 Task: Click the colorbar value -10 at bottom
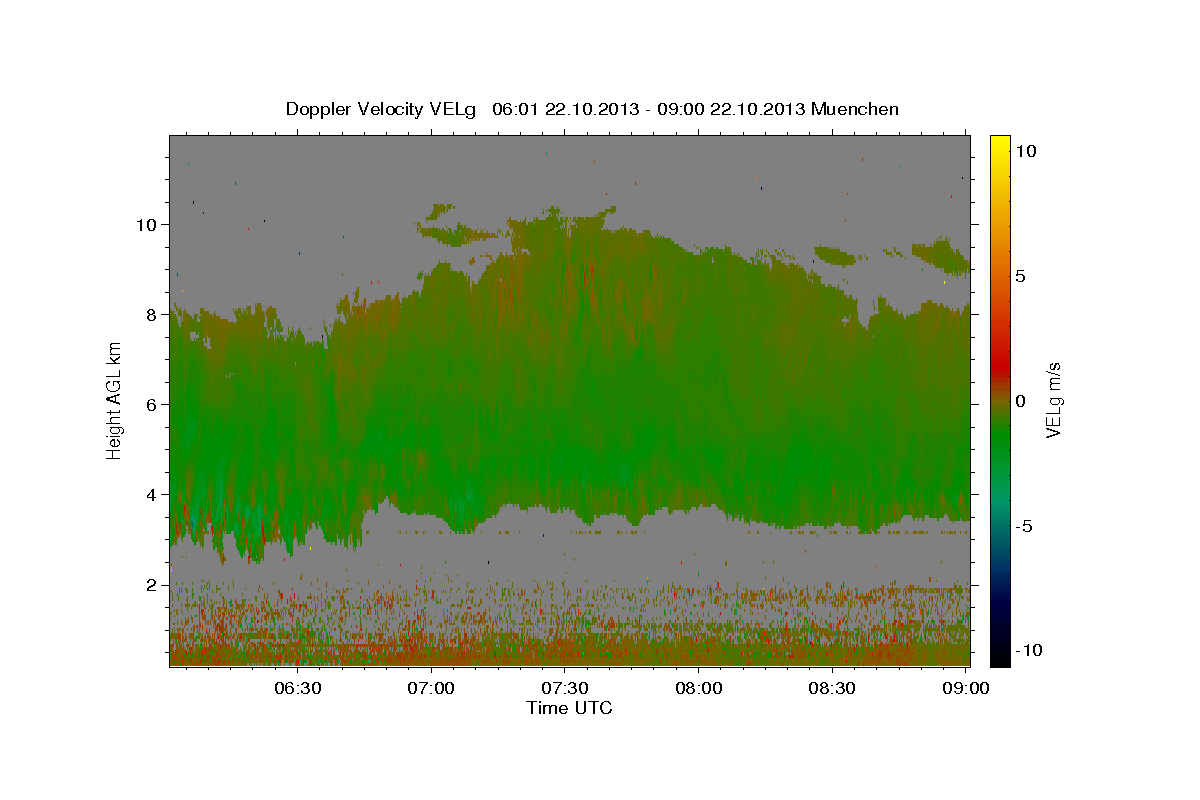(1029, 650)
